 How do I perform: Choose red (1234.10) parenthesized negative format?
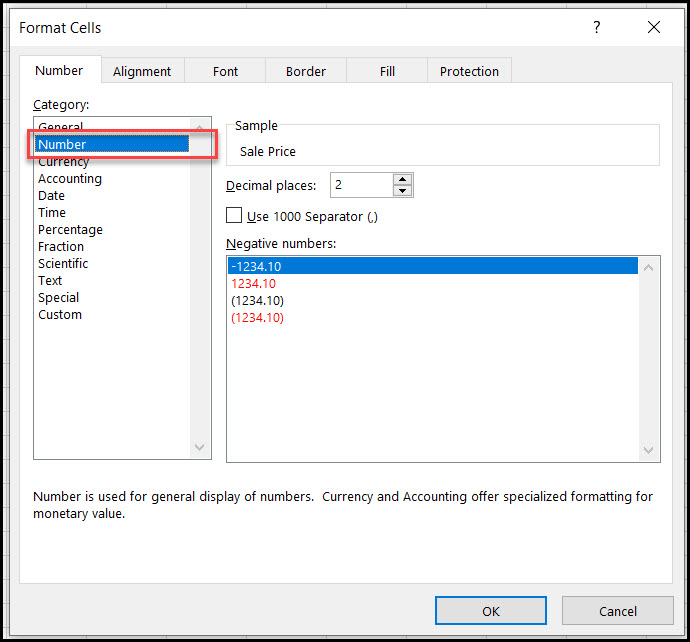(x=257, y=318)
